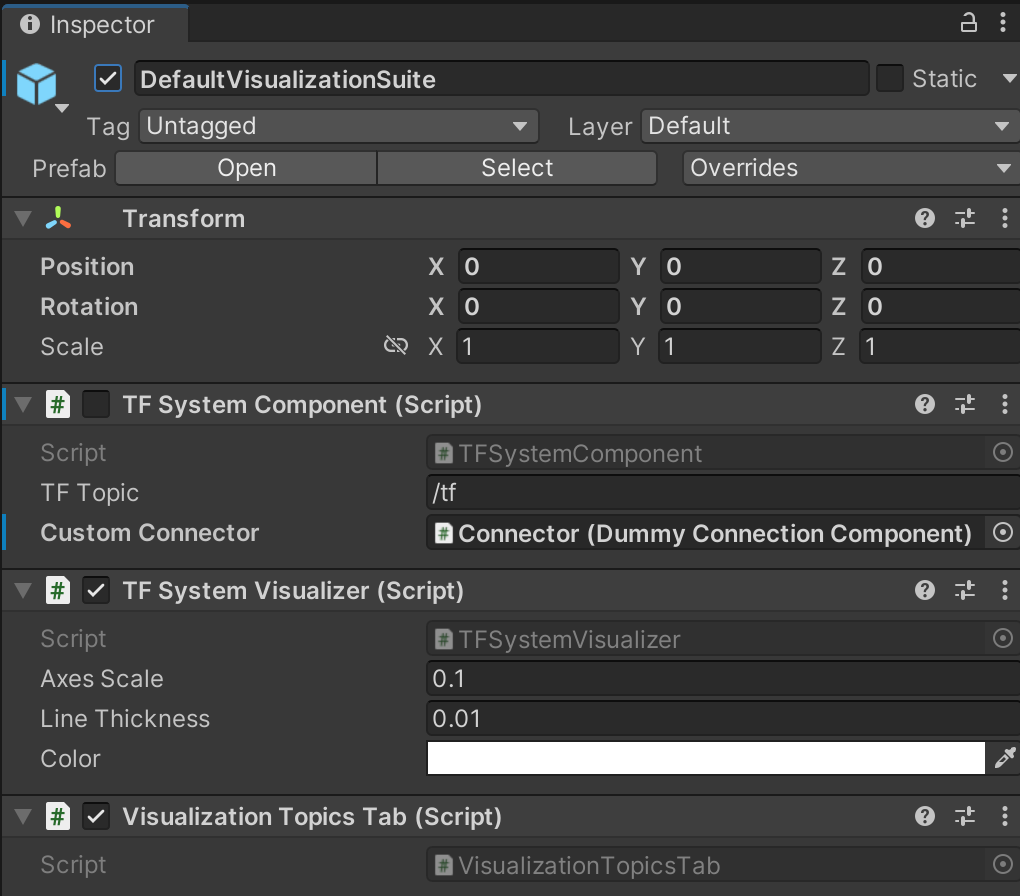Disable the DefaultVisualizationSuite active checkbox
1020x896 pixels.
click(108, 79)
